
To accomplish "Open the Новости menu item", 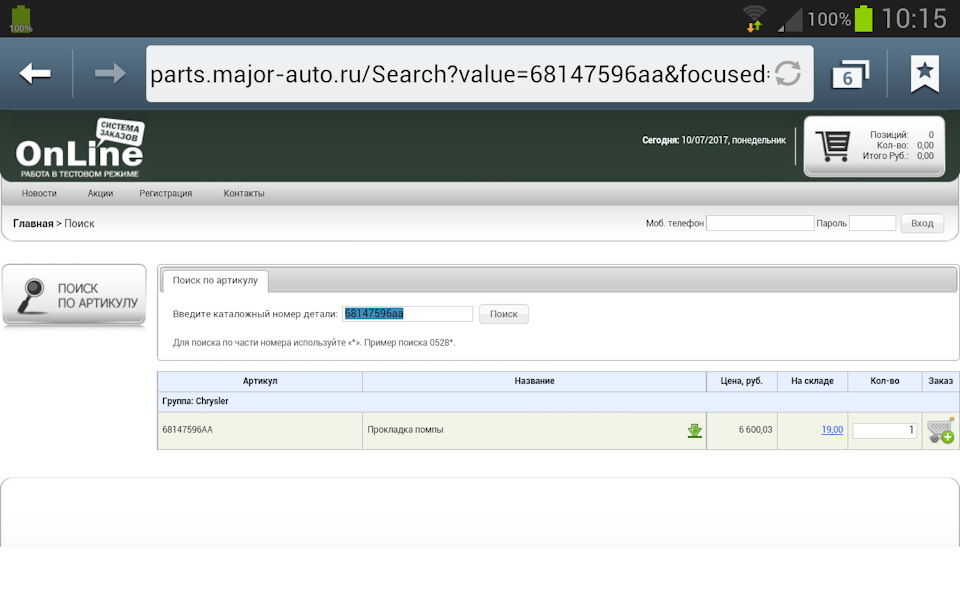I will (39, 193).
